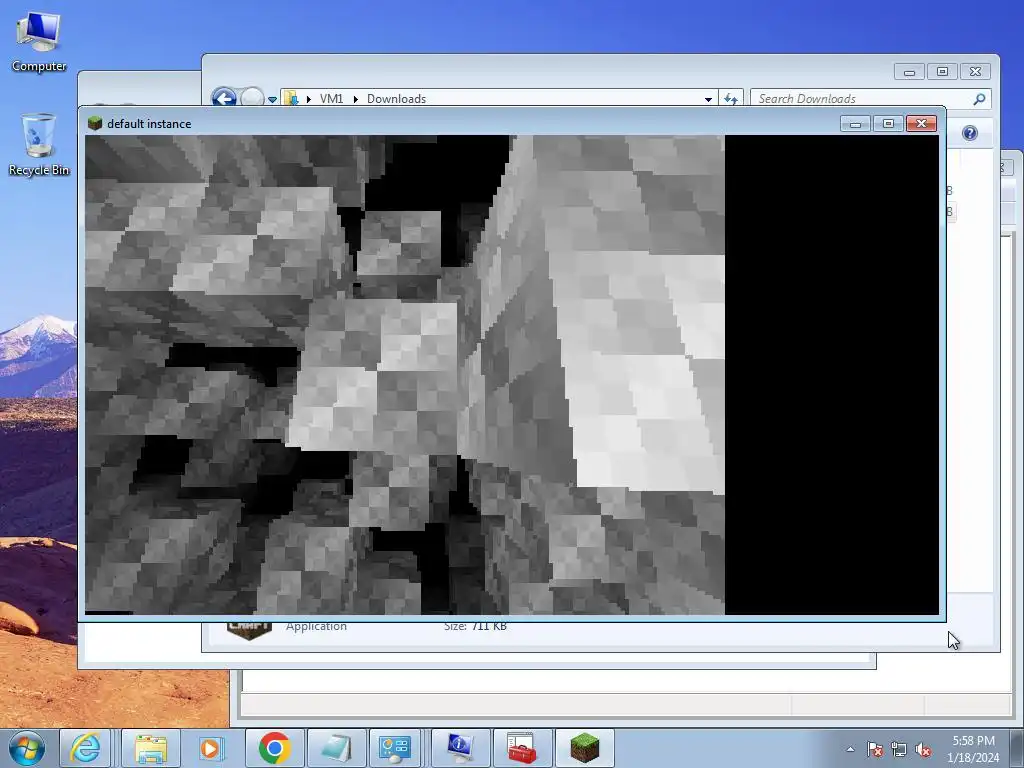1024x768 pixels.
Task: Expand the address bar history dropdown
Action: coord(708,99)
